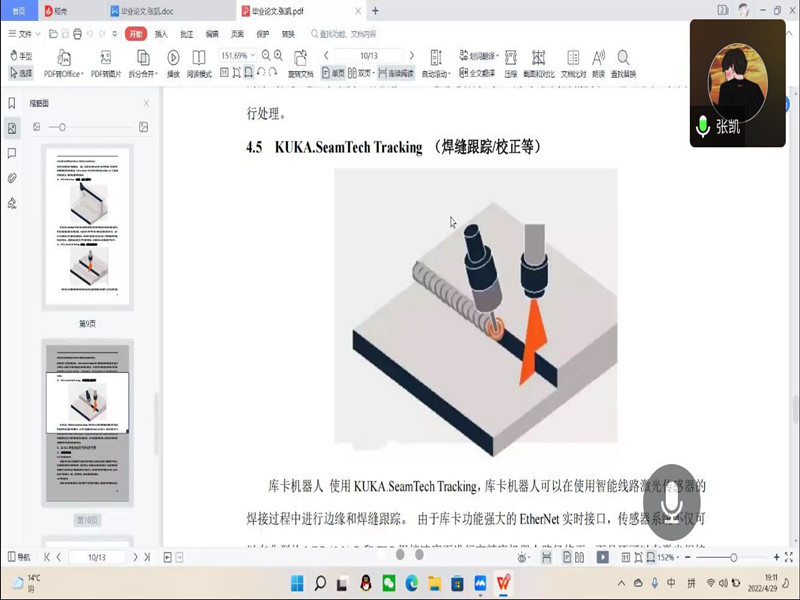Click the thumbnail size slider in sidebar

pos(63,127)
